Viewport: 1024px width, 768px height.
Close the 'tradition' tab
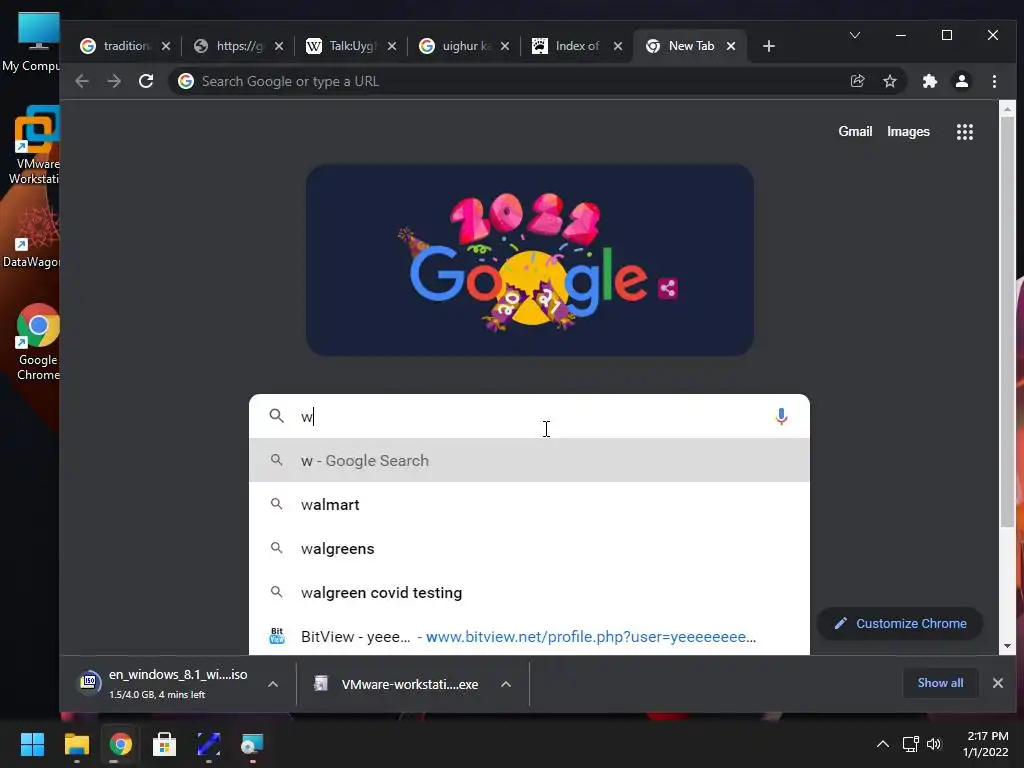(166, 46)
